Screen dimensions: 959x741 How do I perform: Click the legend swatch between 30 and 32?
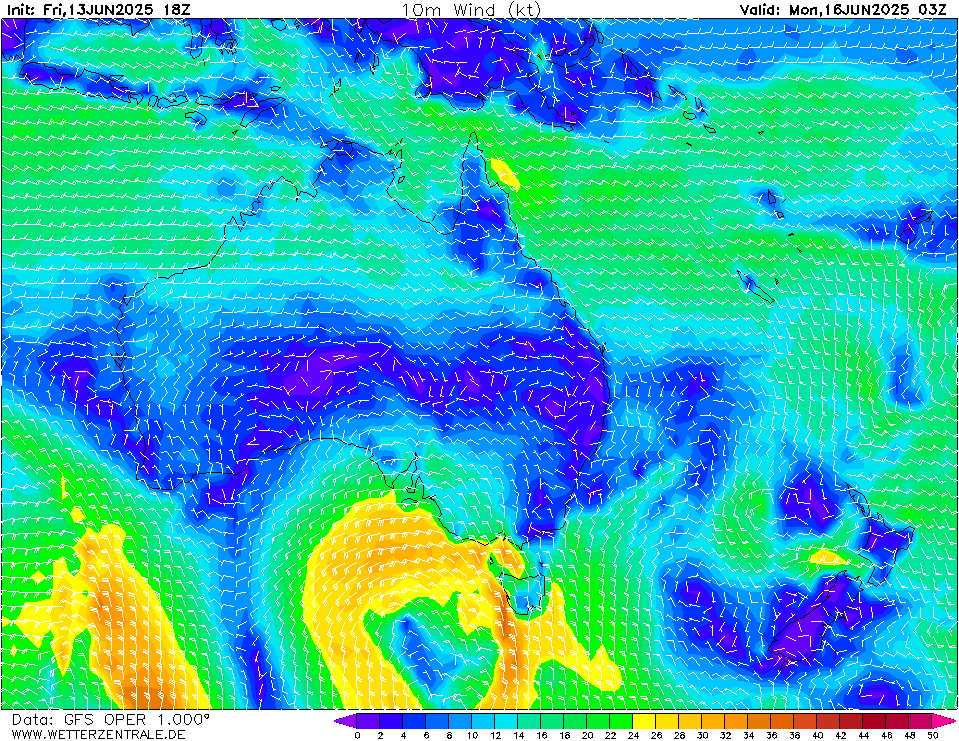[x=714, y=721]
